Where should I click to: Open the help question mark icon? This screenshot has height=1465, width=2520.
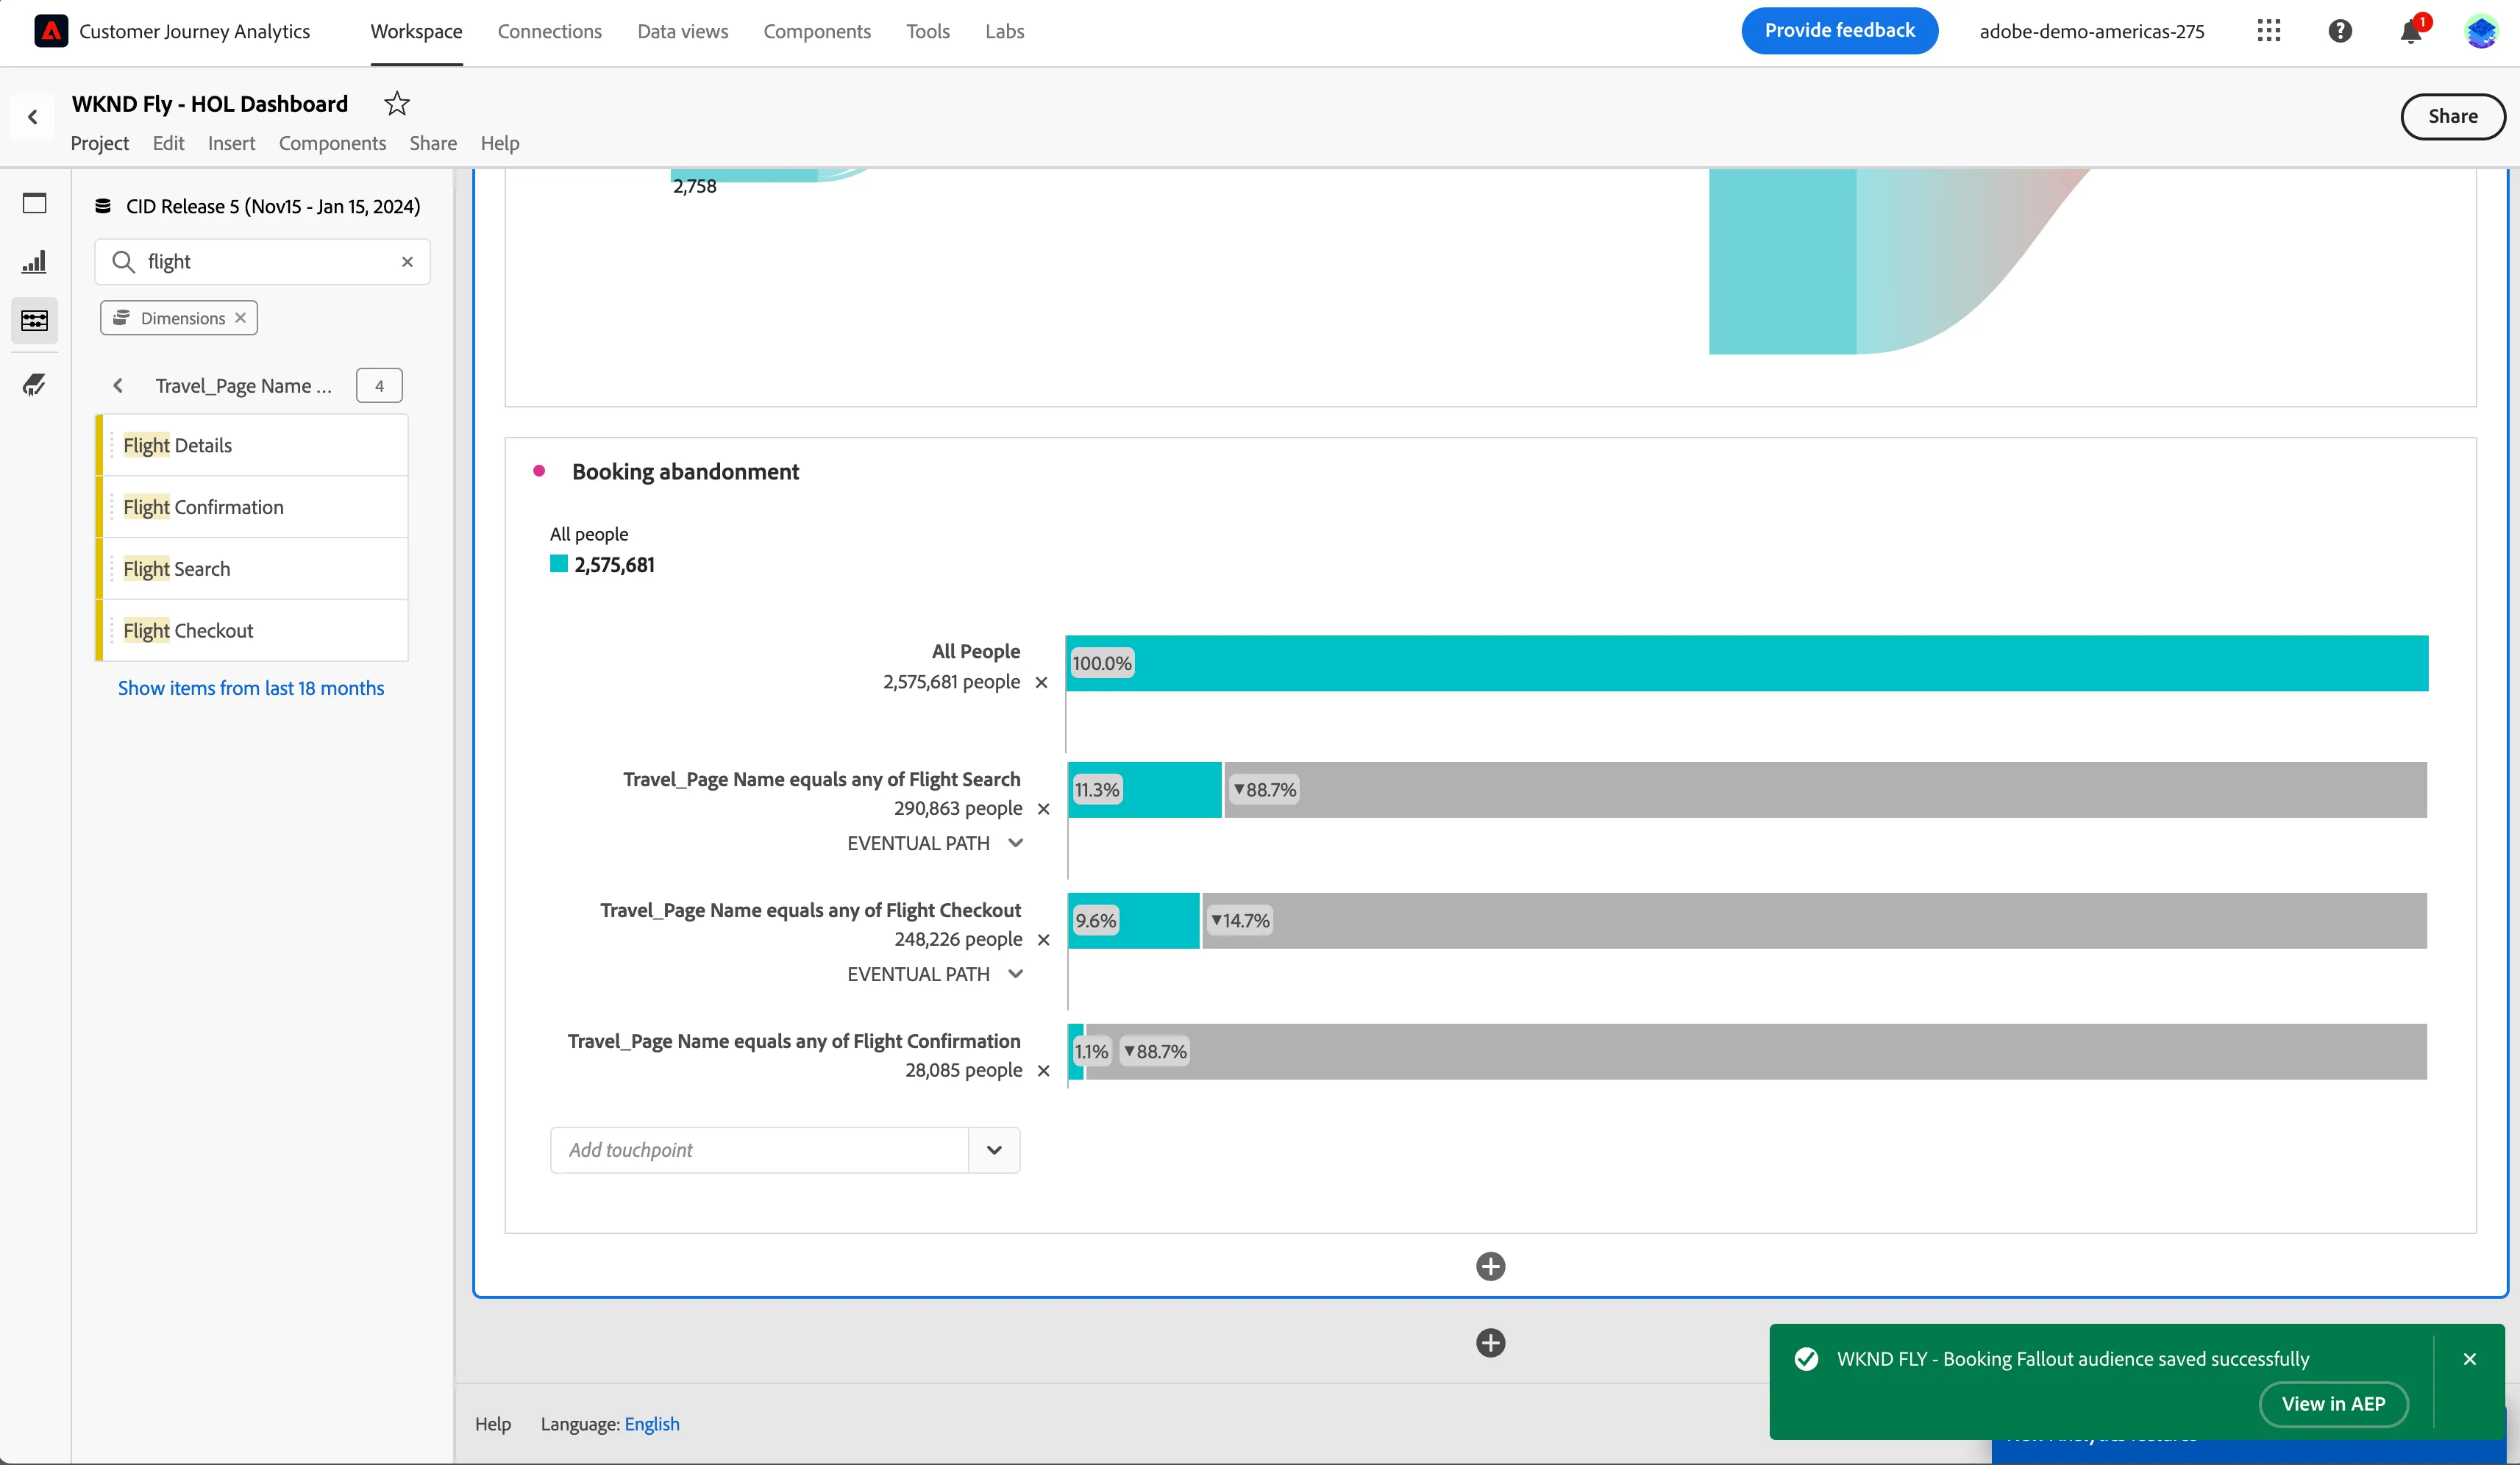click(x=2340, y=31)
